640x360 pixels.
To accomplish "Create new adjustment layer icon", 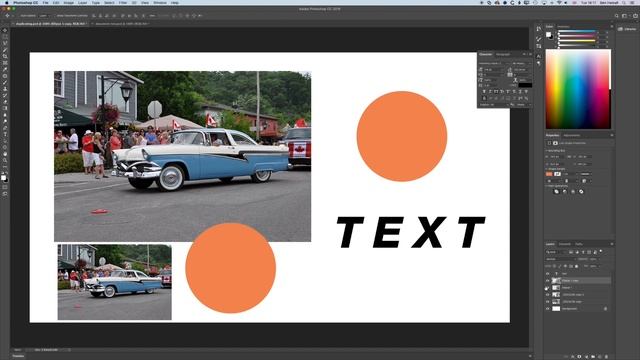I will (x=587, y=357).
